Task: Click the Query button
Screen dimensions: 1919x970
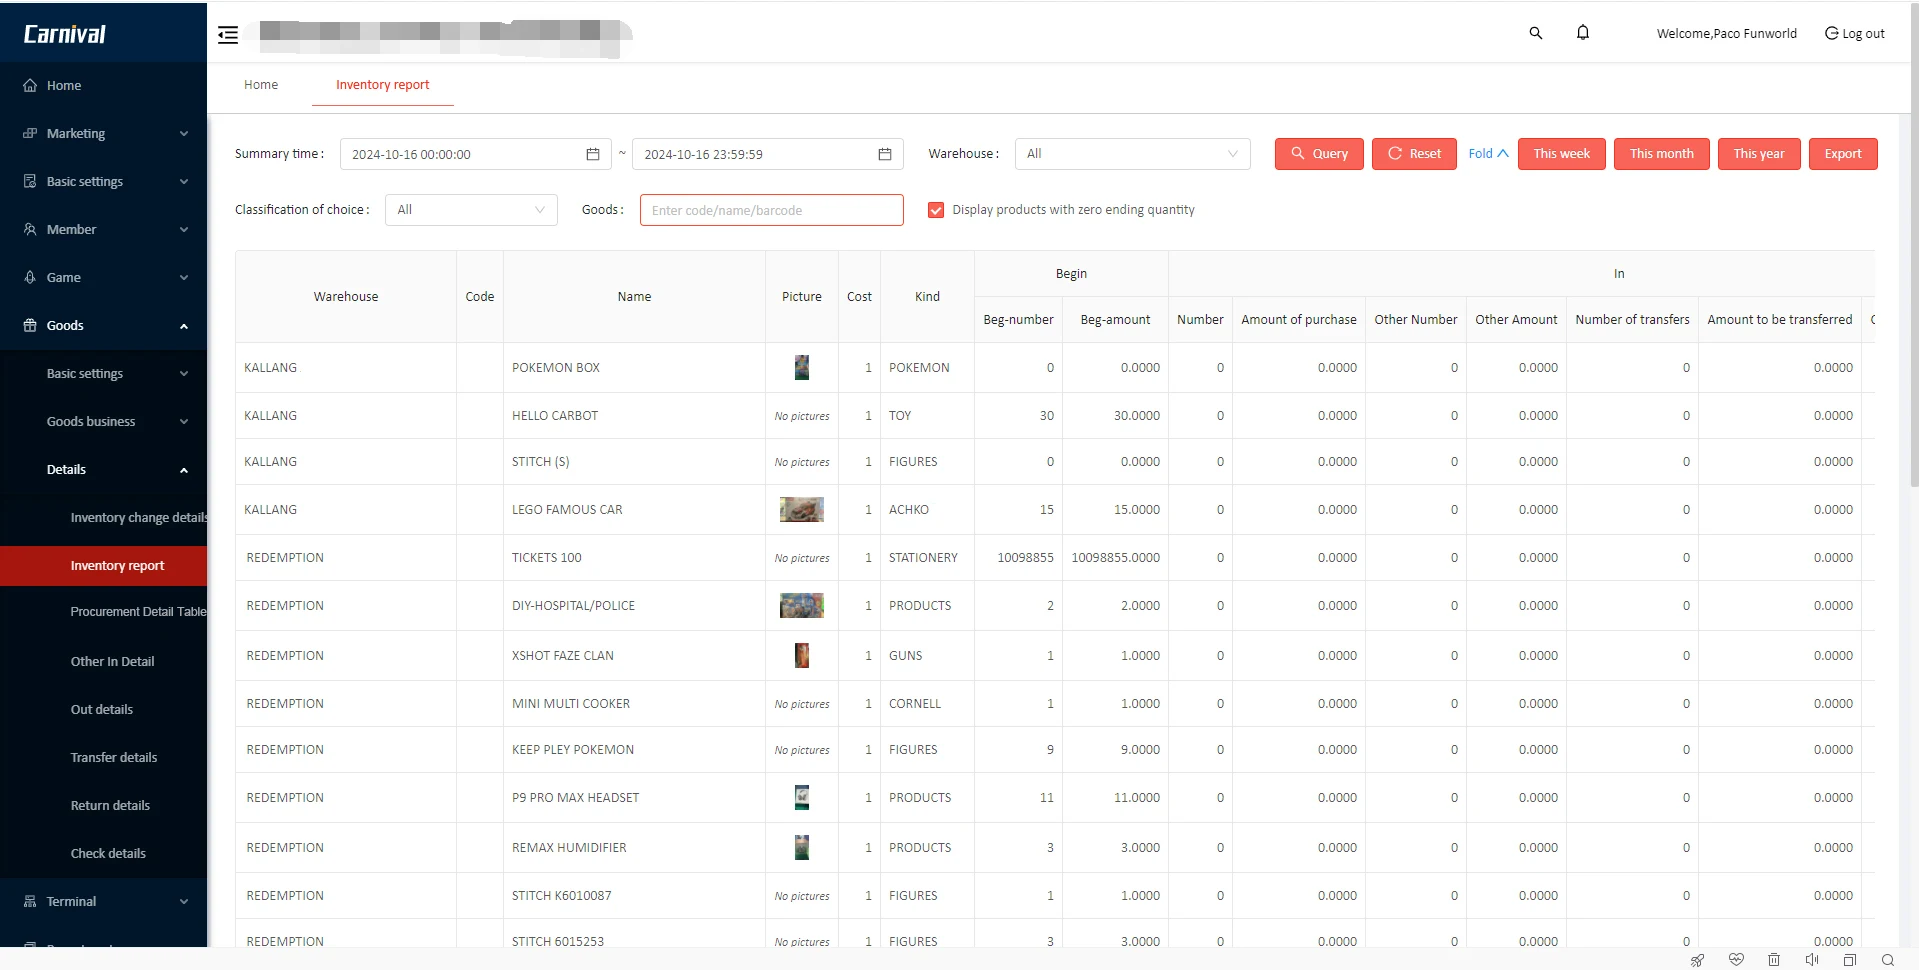Action: click(1318, 154)
